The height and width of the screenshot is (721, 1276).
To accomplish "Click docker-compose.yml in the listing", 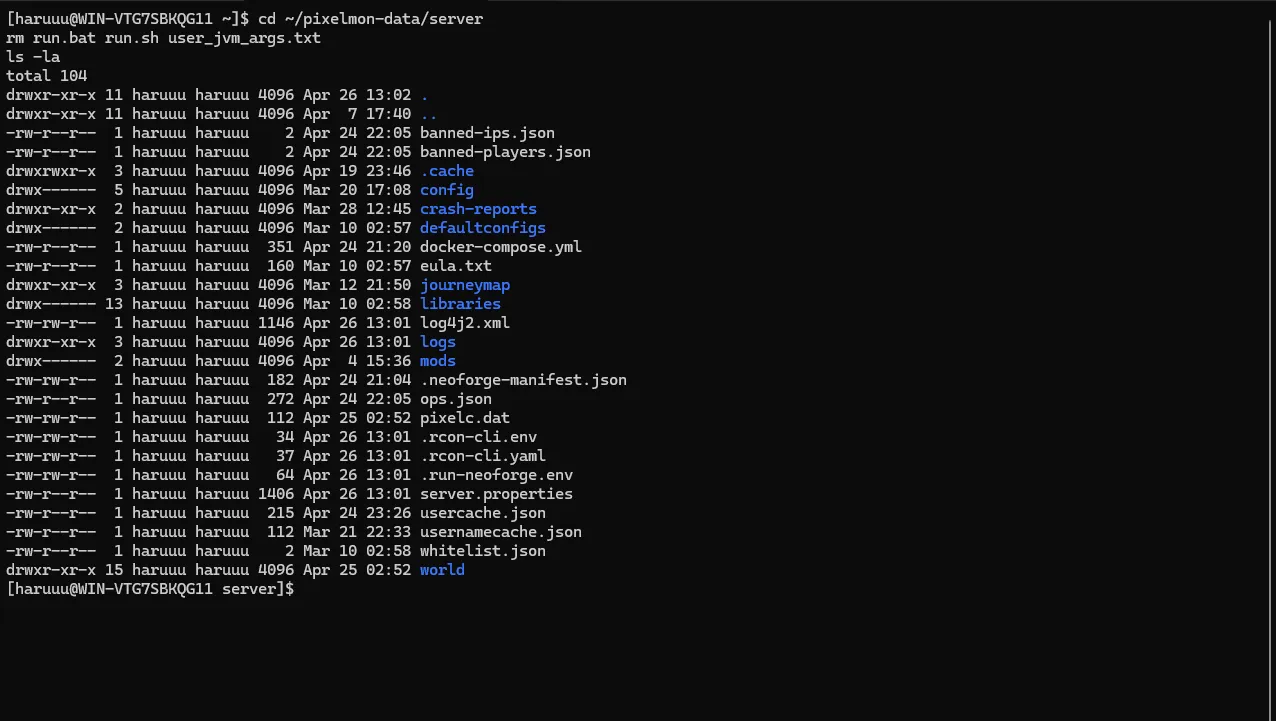I will click(x=501, y=247).
